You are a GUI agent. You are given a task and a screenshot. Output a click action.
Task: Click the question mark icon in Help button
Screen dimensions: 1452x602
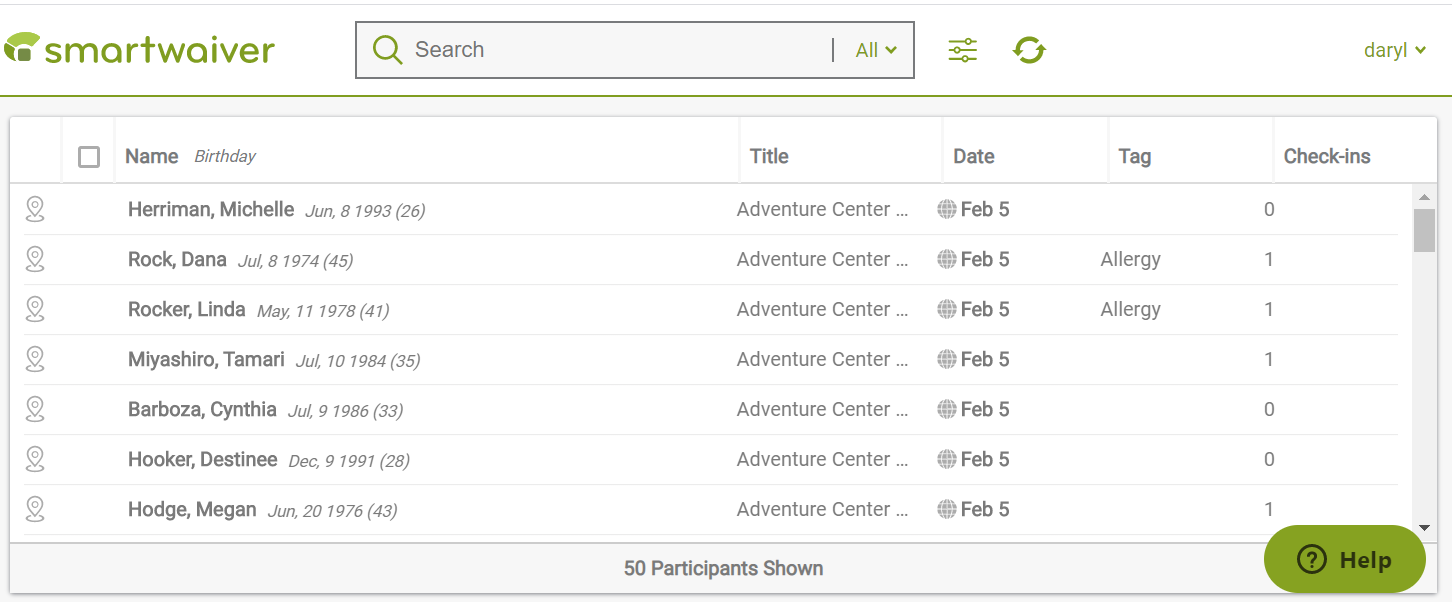pyautogui.click(x=1310, y=560)
